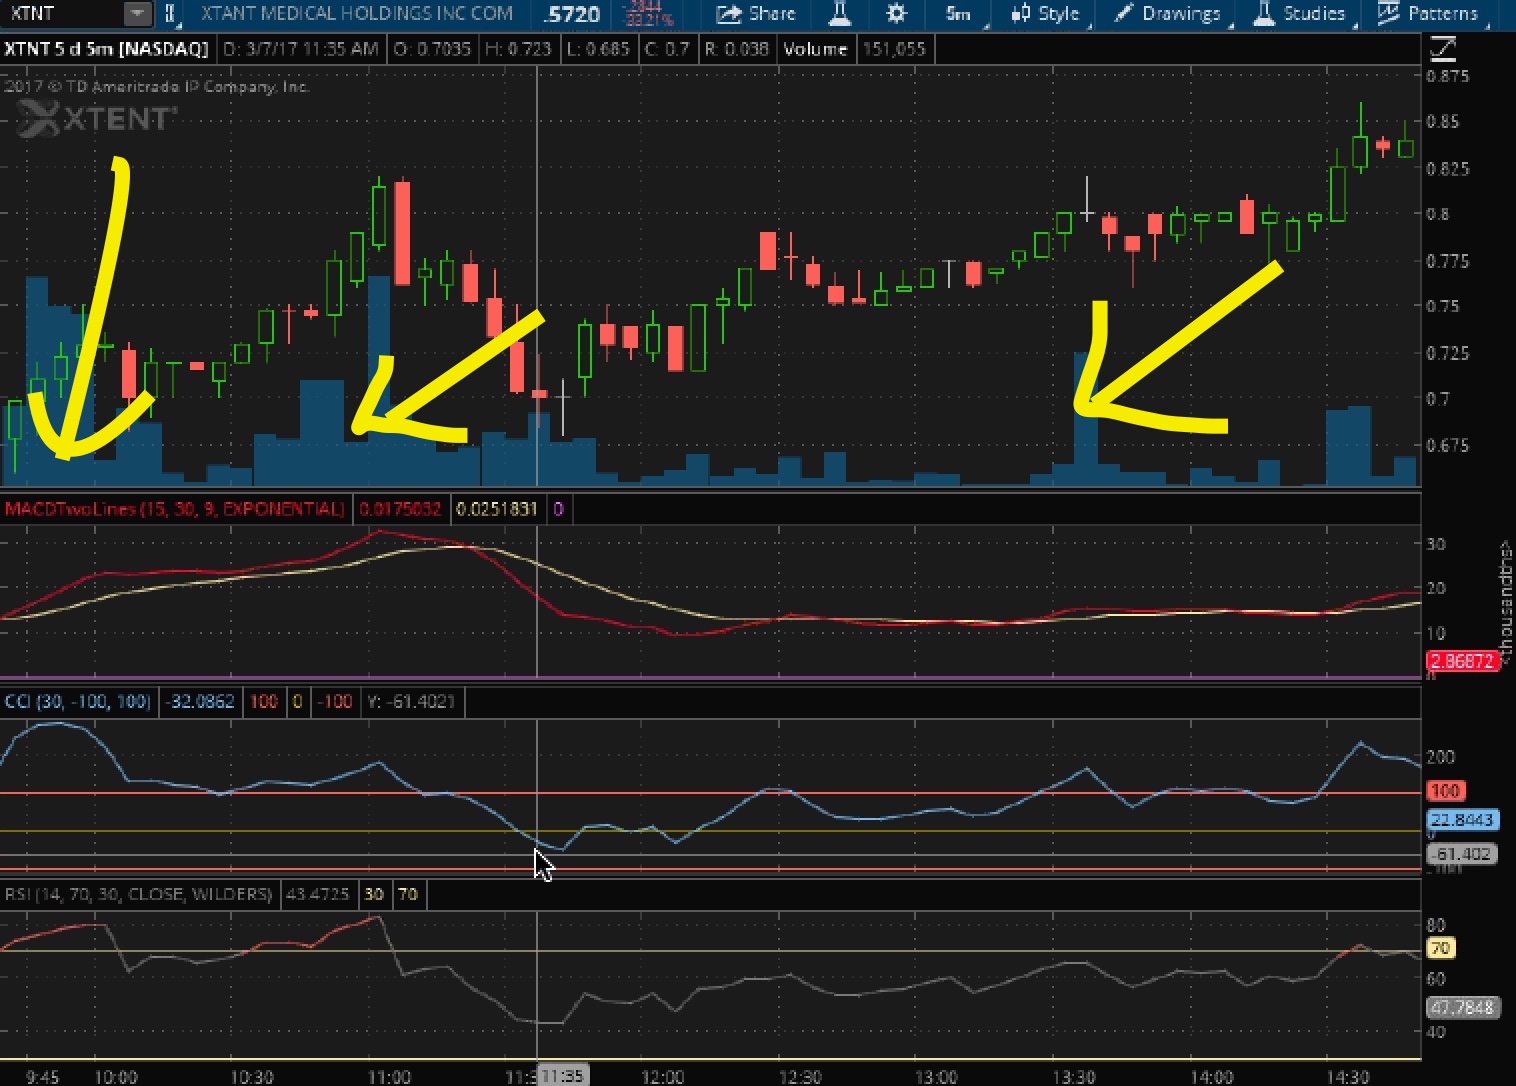Open the Patterns menu

[x=1428, y=14]
